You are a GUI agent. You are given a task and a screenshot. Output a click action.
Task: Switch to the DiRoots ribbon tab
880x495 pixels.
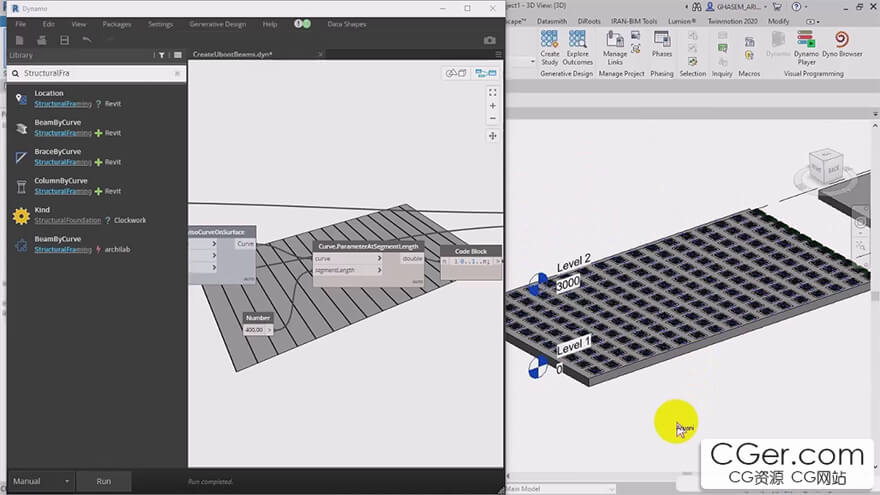pos(589,21)
